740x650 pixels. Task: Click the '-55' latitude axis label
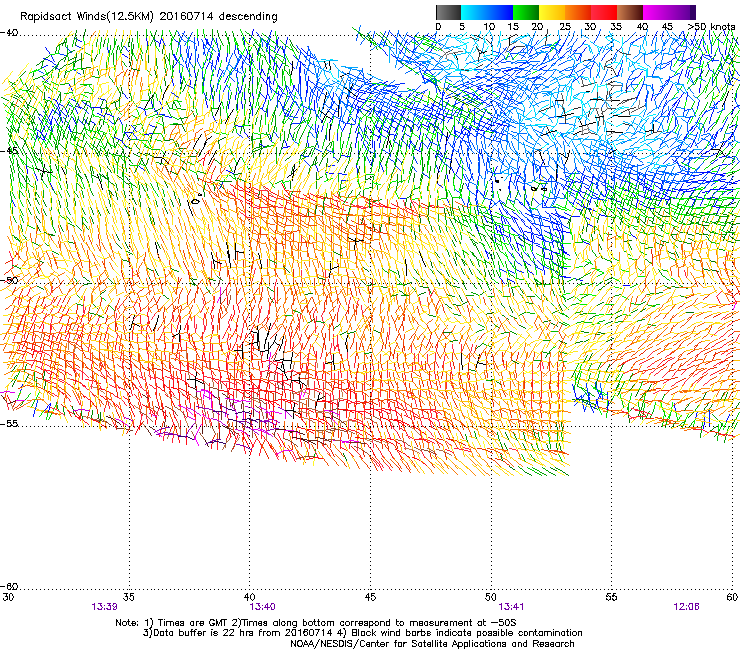9,423
